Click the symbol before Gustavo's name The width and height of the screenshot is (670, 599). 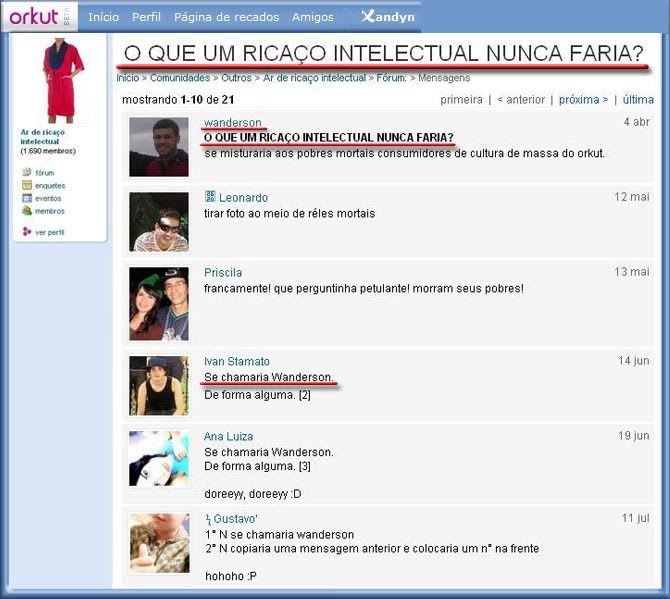[x=208, y=519]
